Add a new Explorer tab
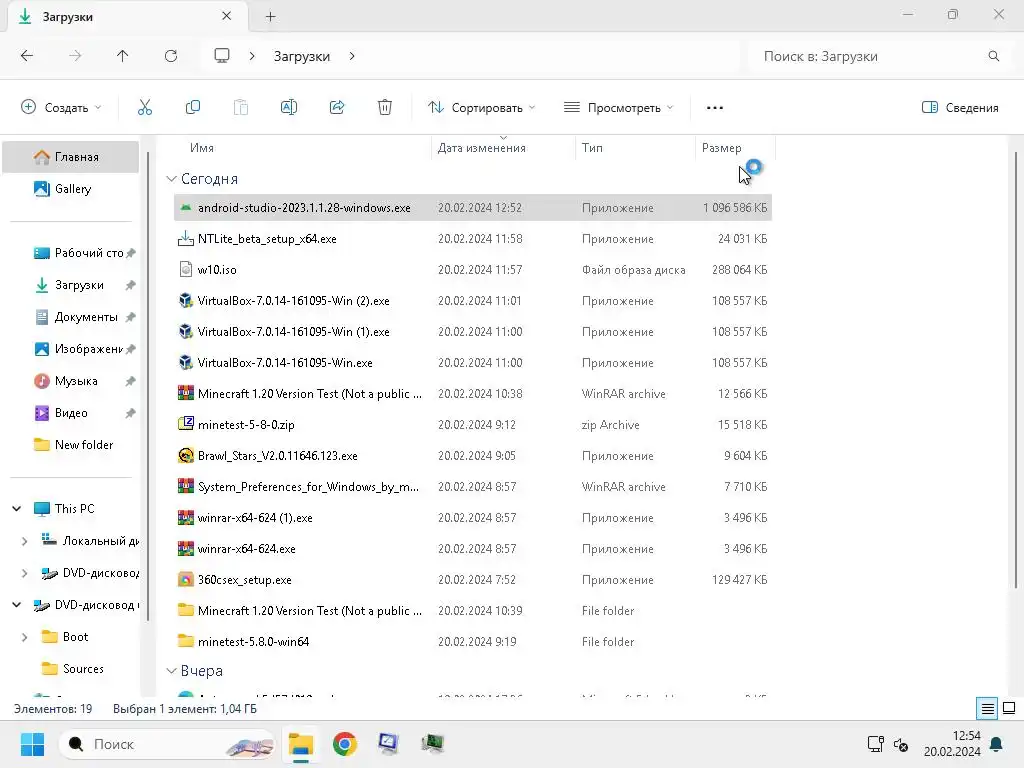 270,17
